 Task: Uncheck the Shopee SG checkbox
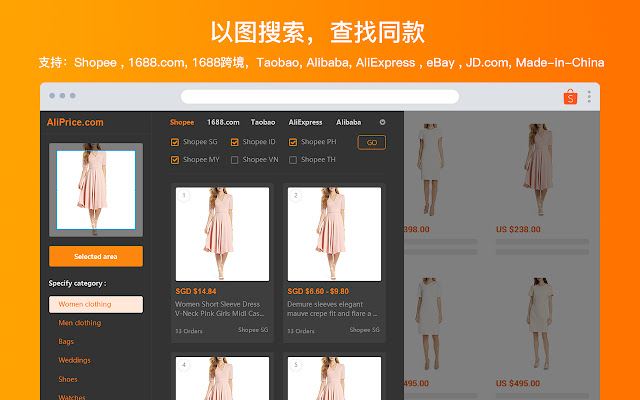[175, 142]
